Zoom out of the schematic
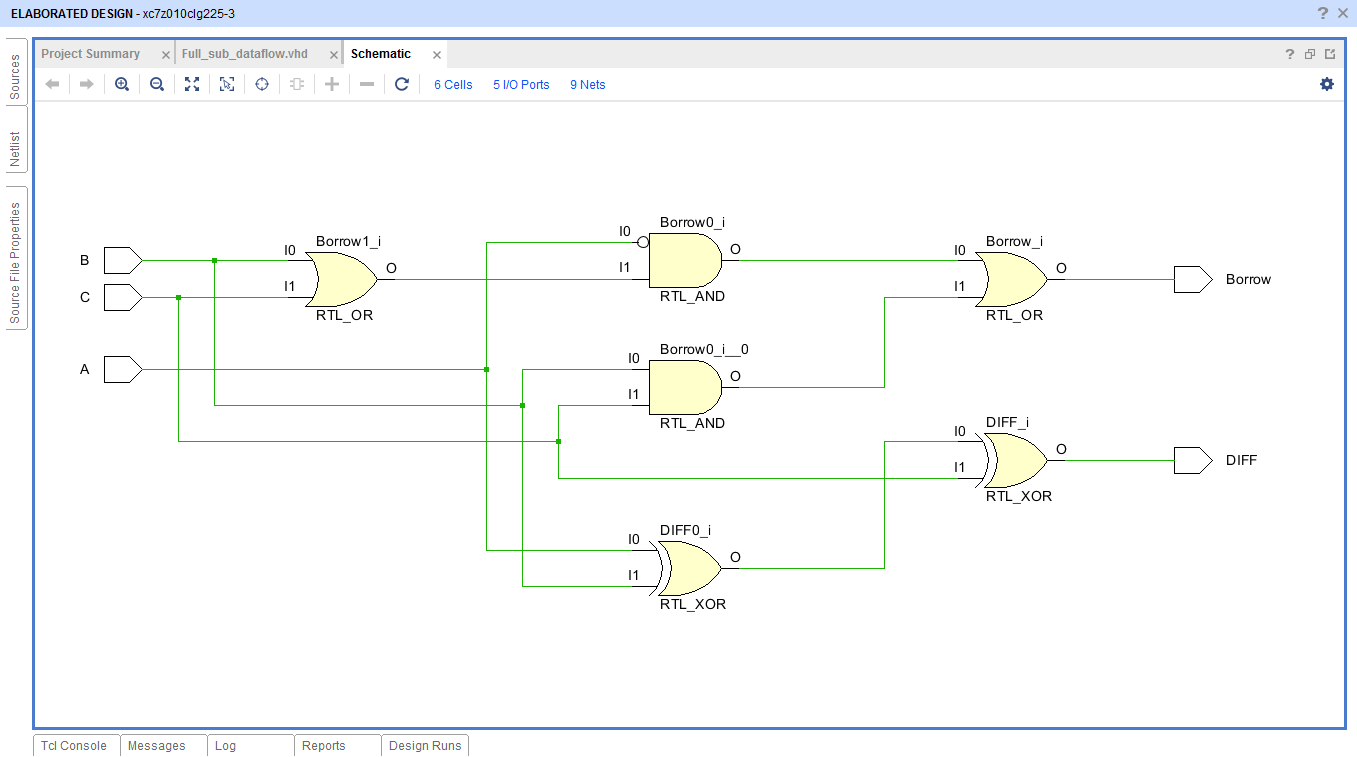Viewport: 1357px width, 757px height. coord(157,85)
